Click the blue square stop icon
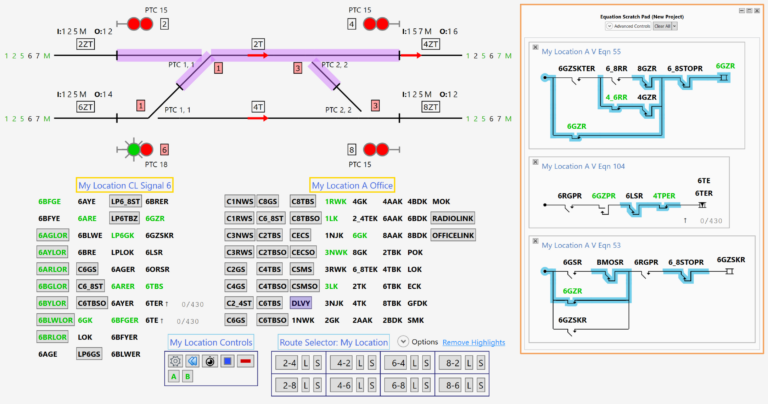 point(228,361)
